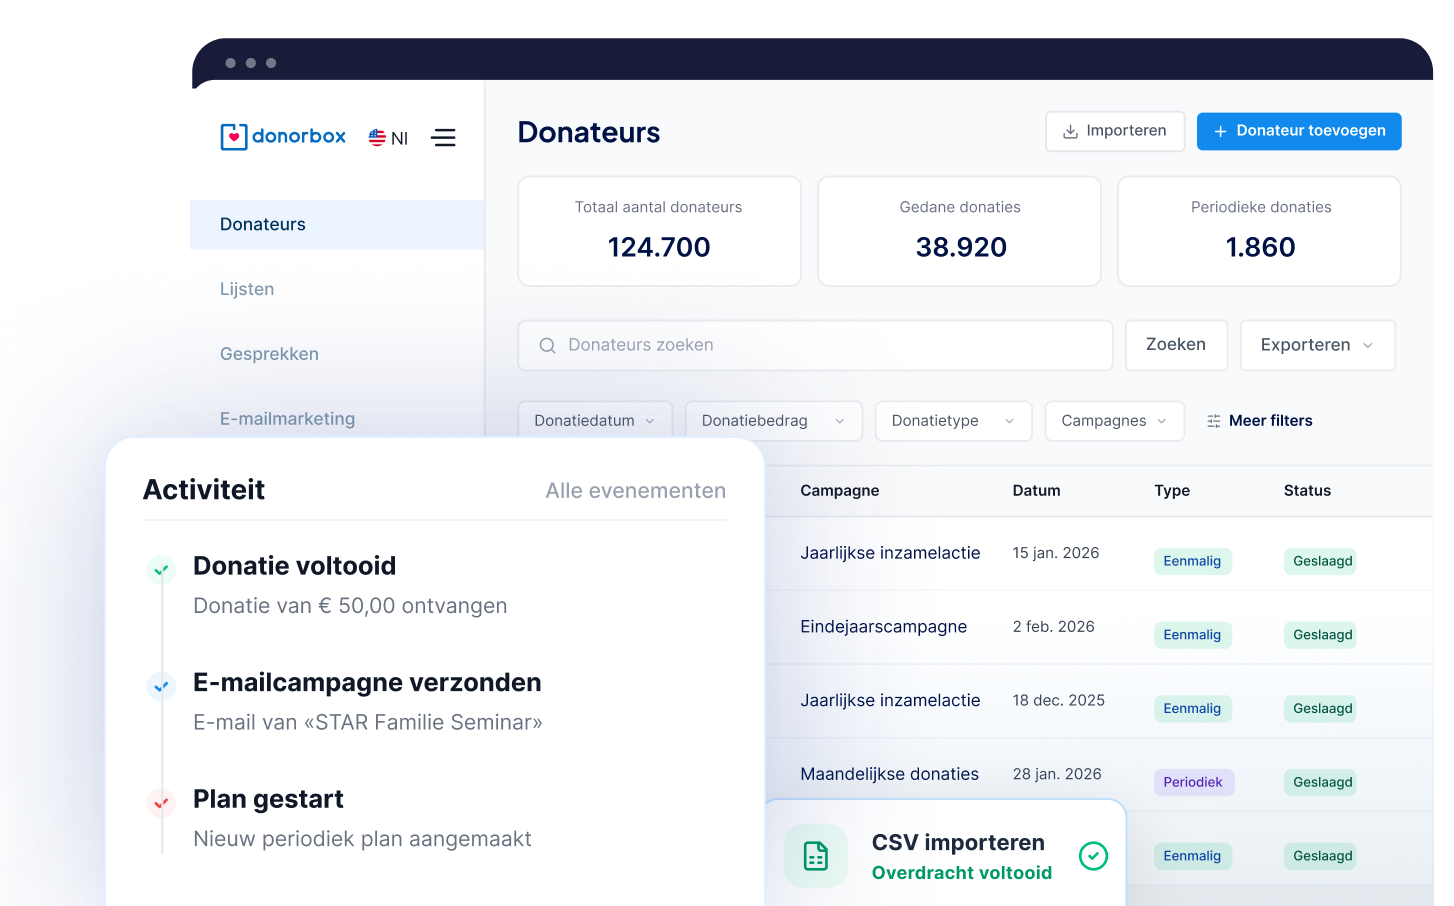1454x906 pixels.
Task: Expand the Donatietype filter
Action: click(x=953, y=421)
